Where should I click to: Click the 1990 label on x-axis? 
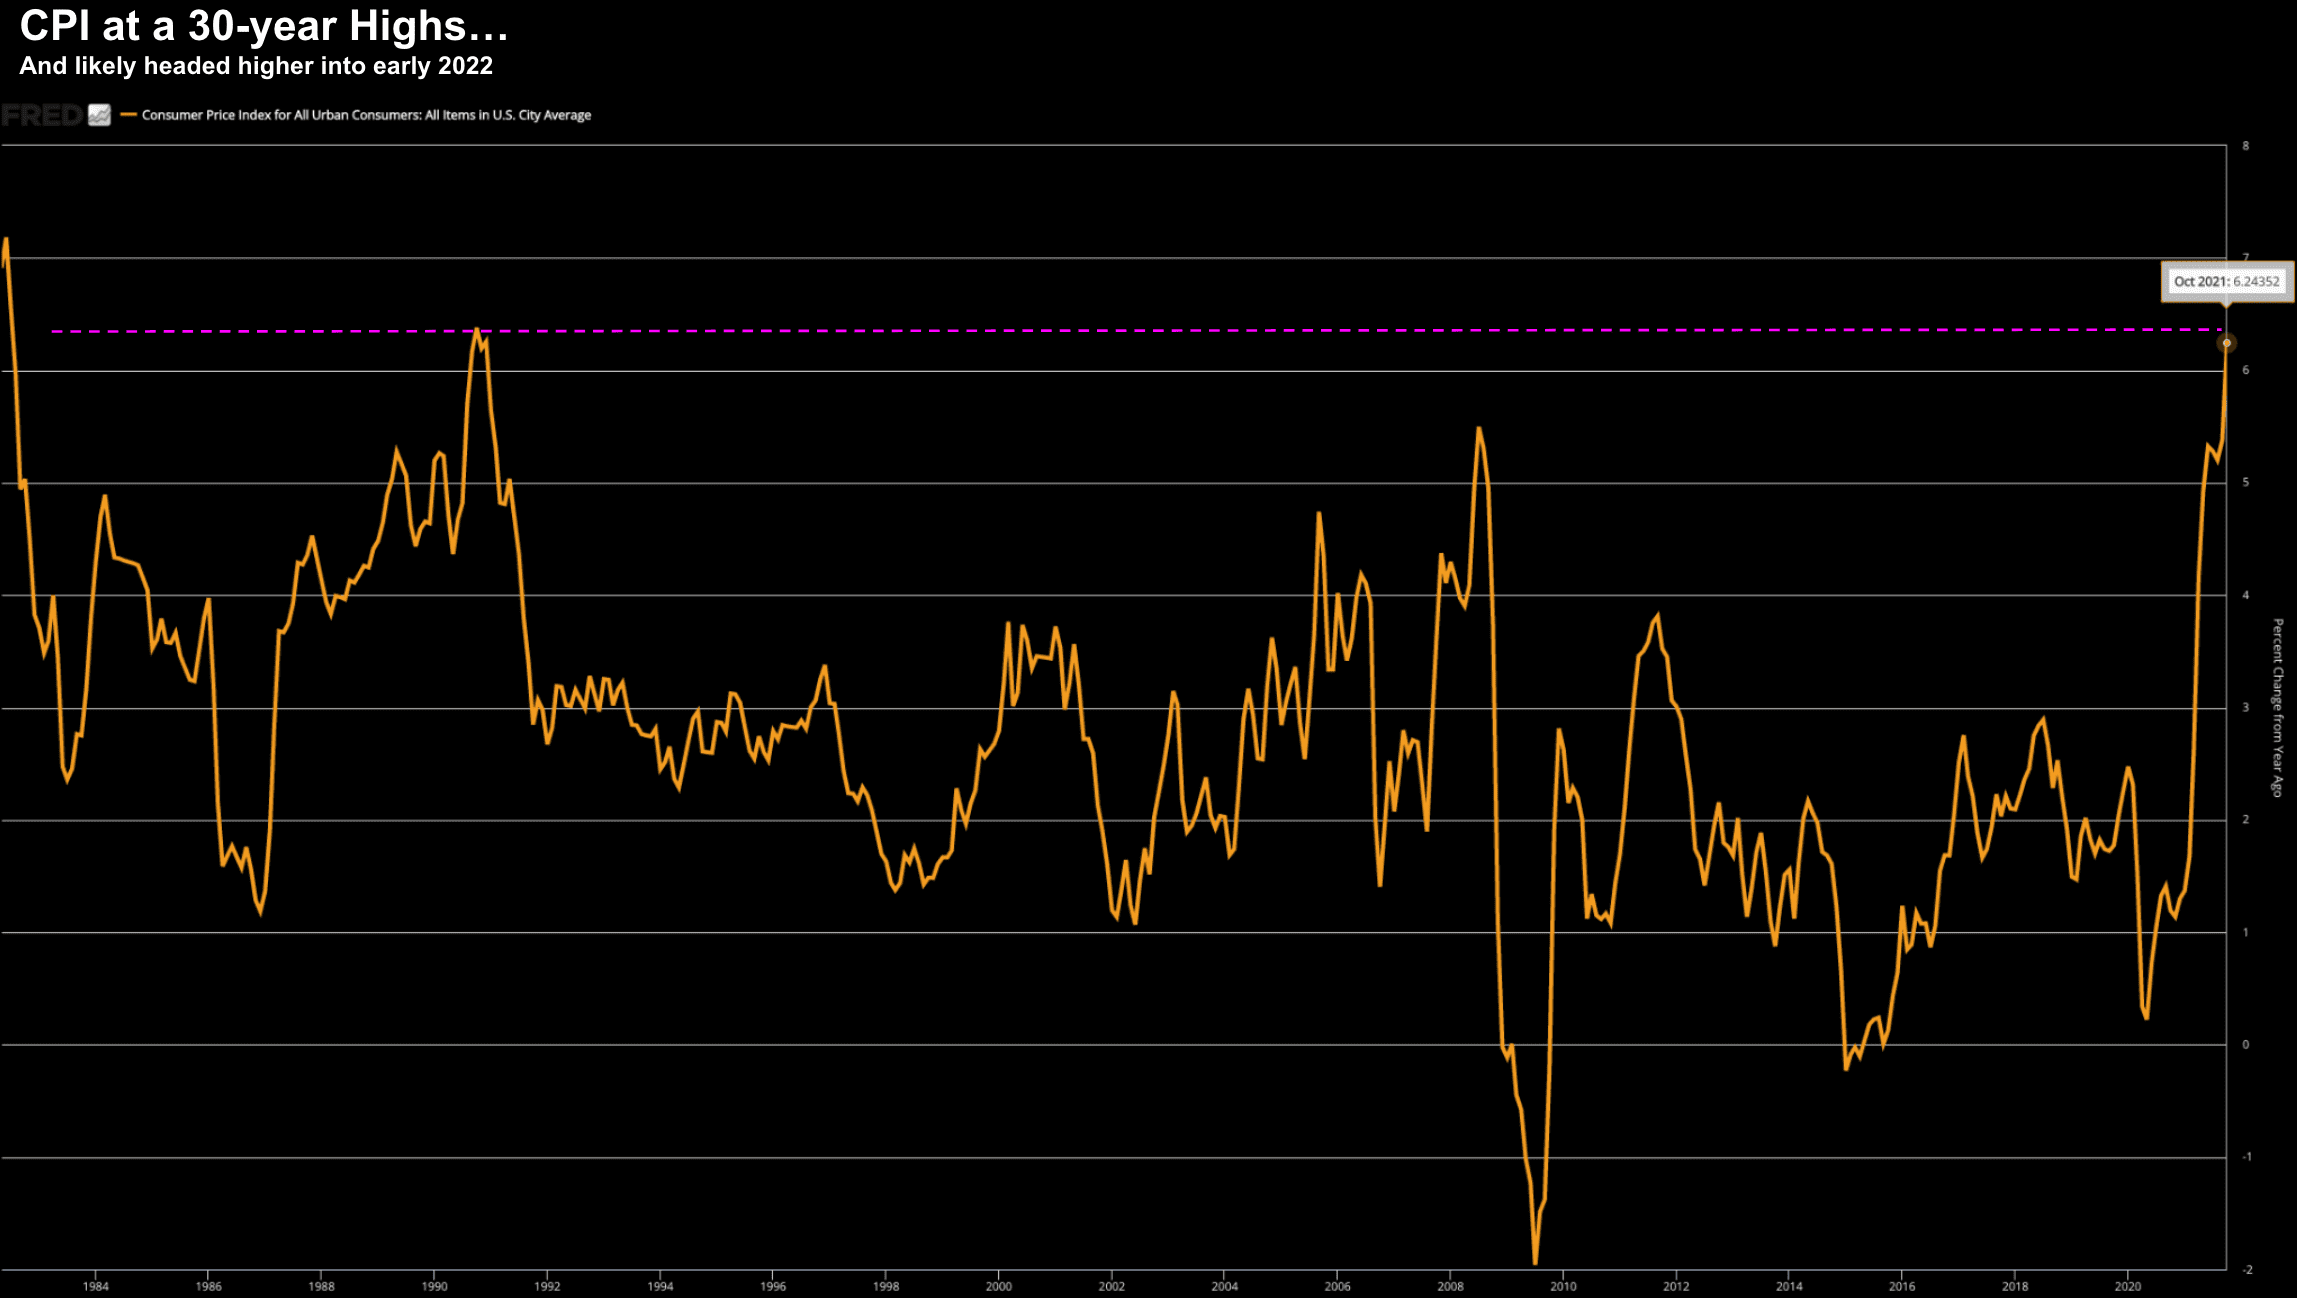point(434,1286)
